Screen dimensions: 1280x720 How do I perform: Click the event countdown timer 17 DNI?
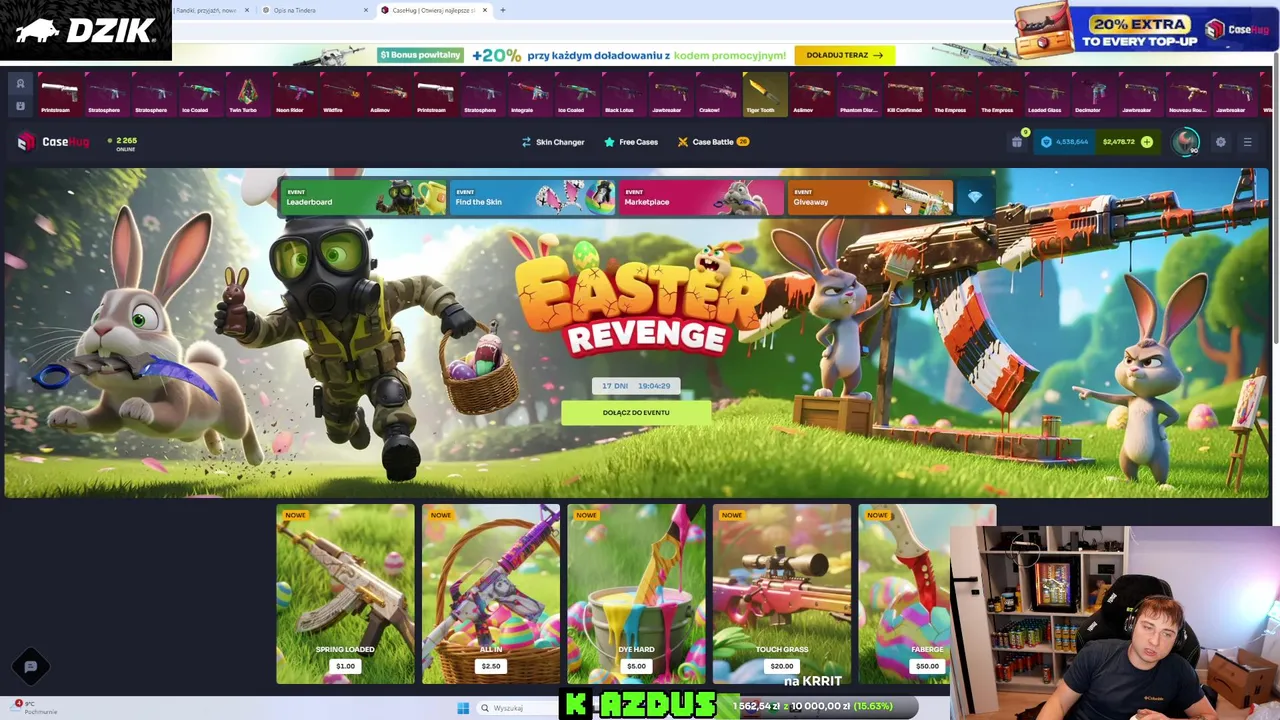pyautogui.click(x=636, y=386)
